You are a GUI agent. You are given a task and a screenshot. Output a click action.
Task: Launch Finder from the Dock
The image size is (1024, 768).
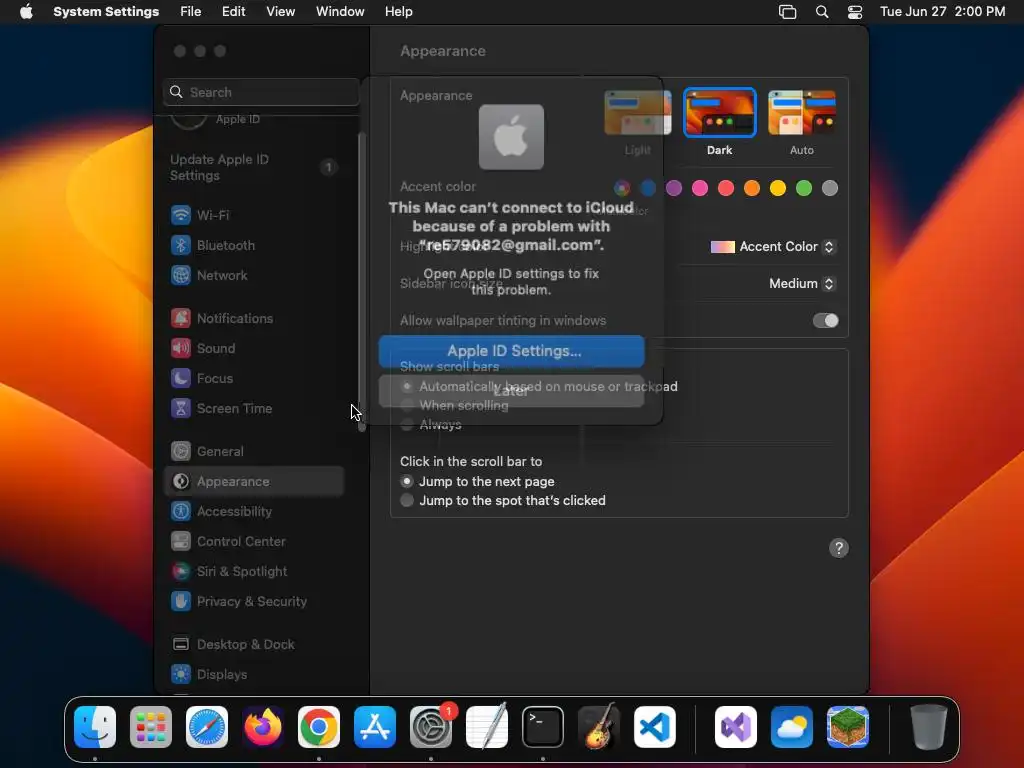(x=95, y=727)
